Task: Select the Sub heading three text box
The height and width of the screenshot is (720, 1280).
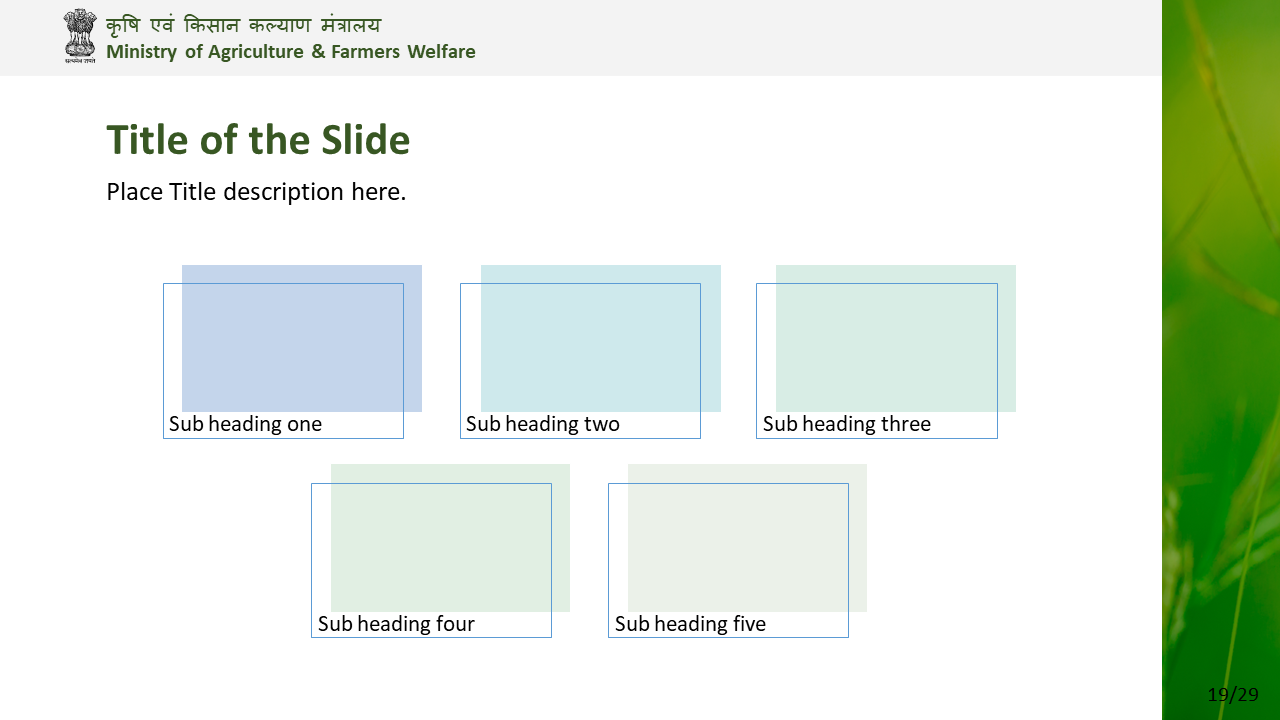Action: pos(877,361)
